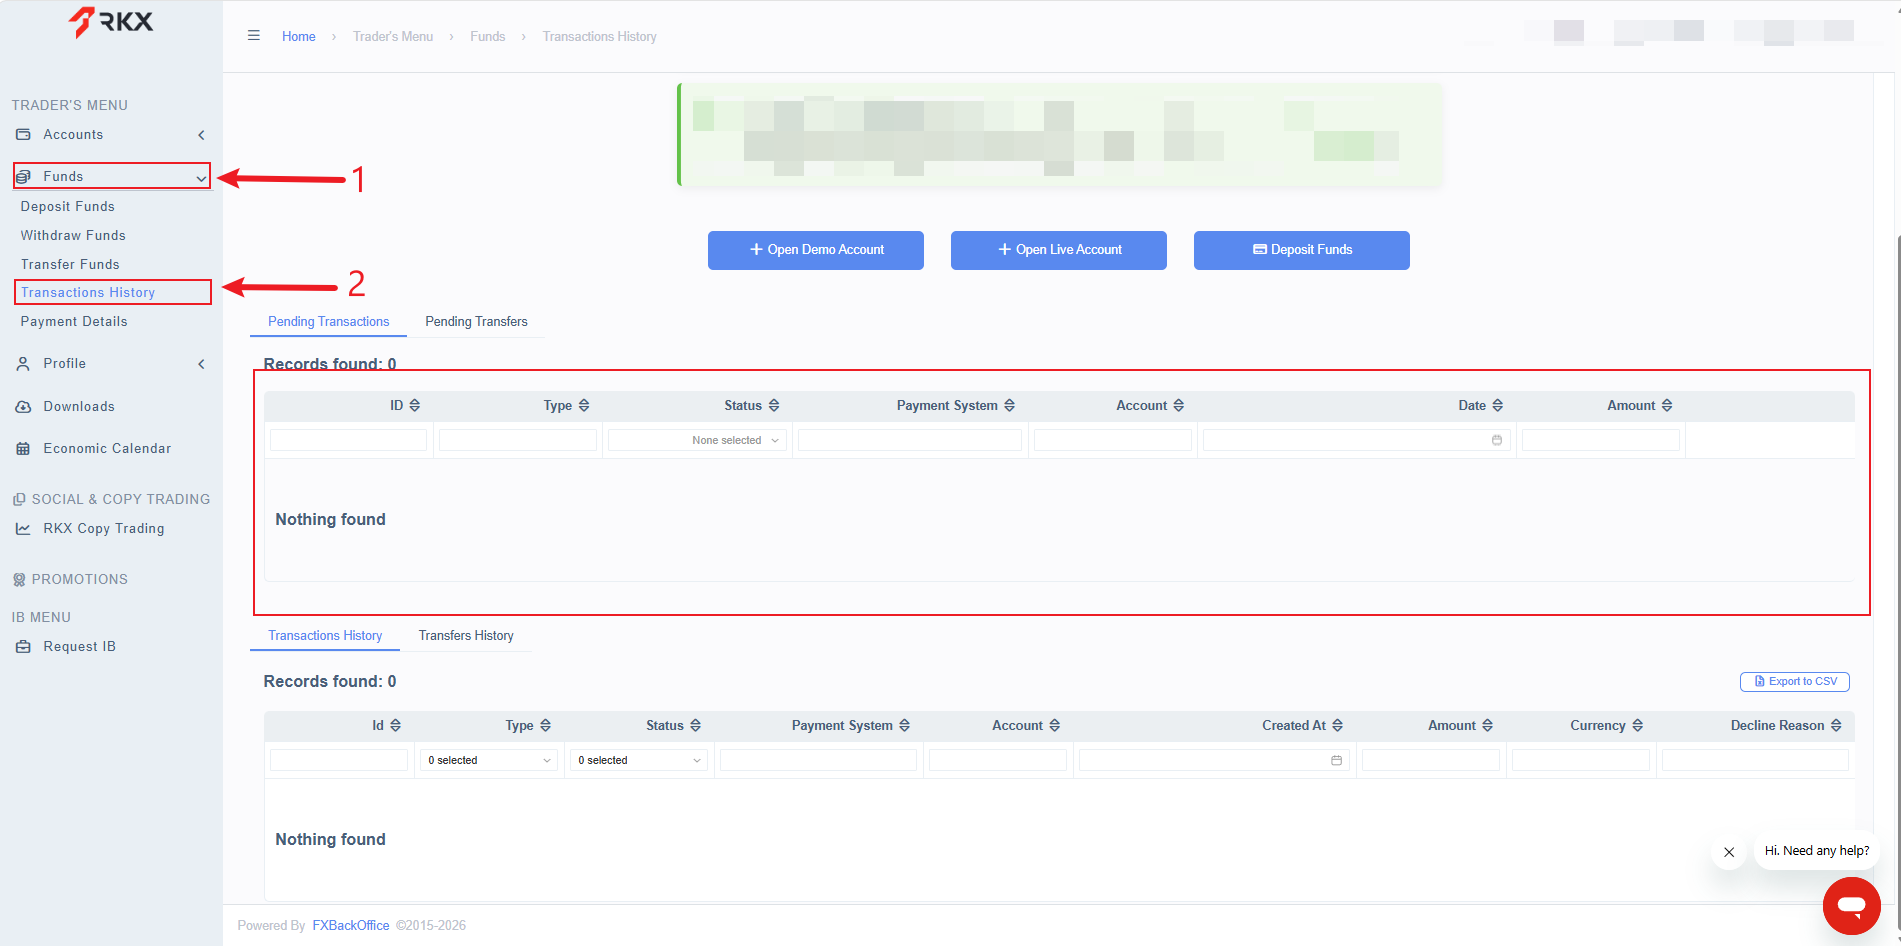
Task: Click the RKX Copy Trading chart icon
Action: [23, 529]
